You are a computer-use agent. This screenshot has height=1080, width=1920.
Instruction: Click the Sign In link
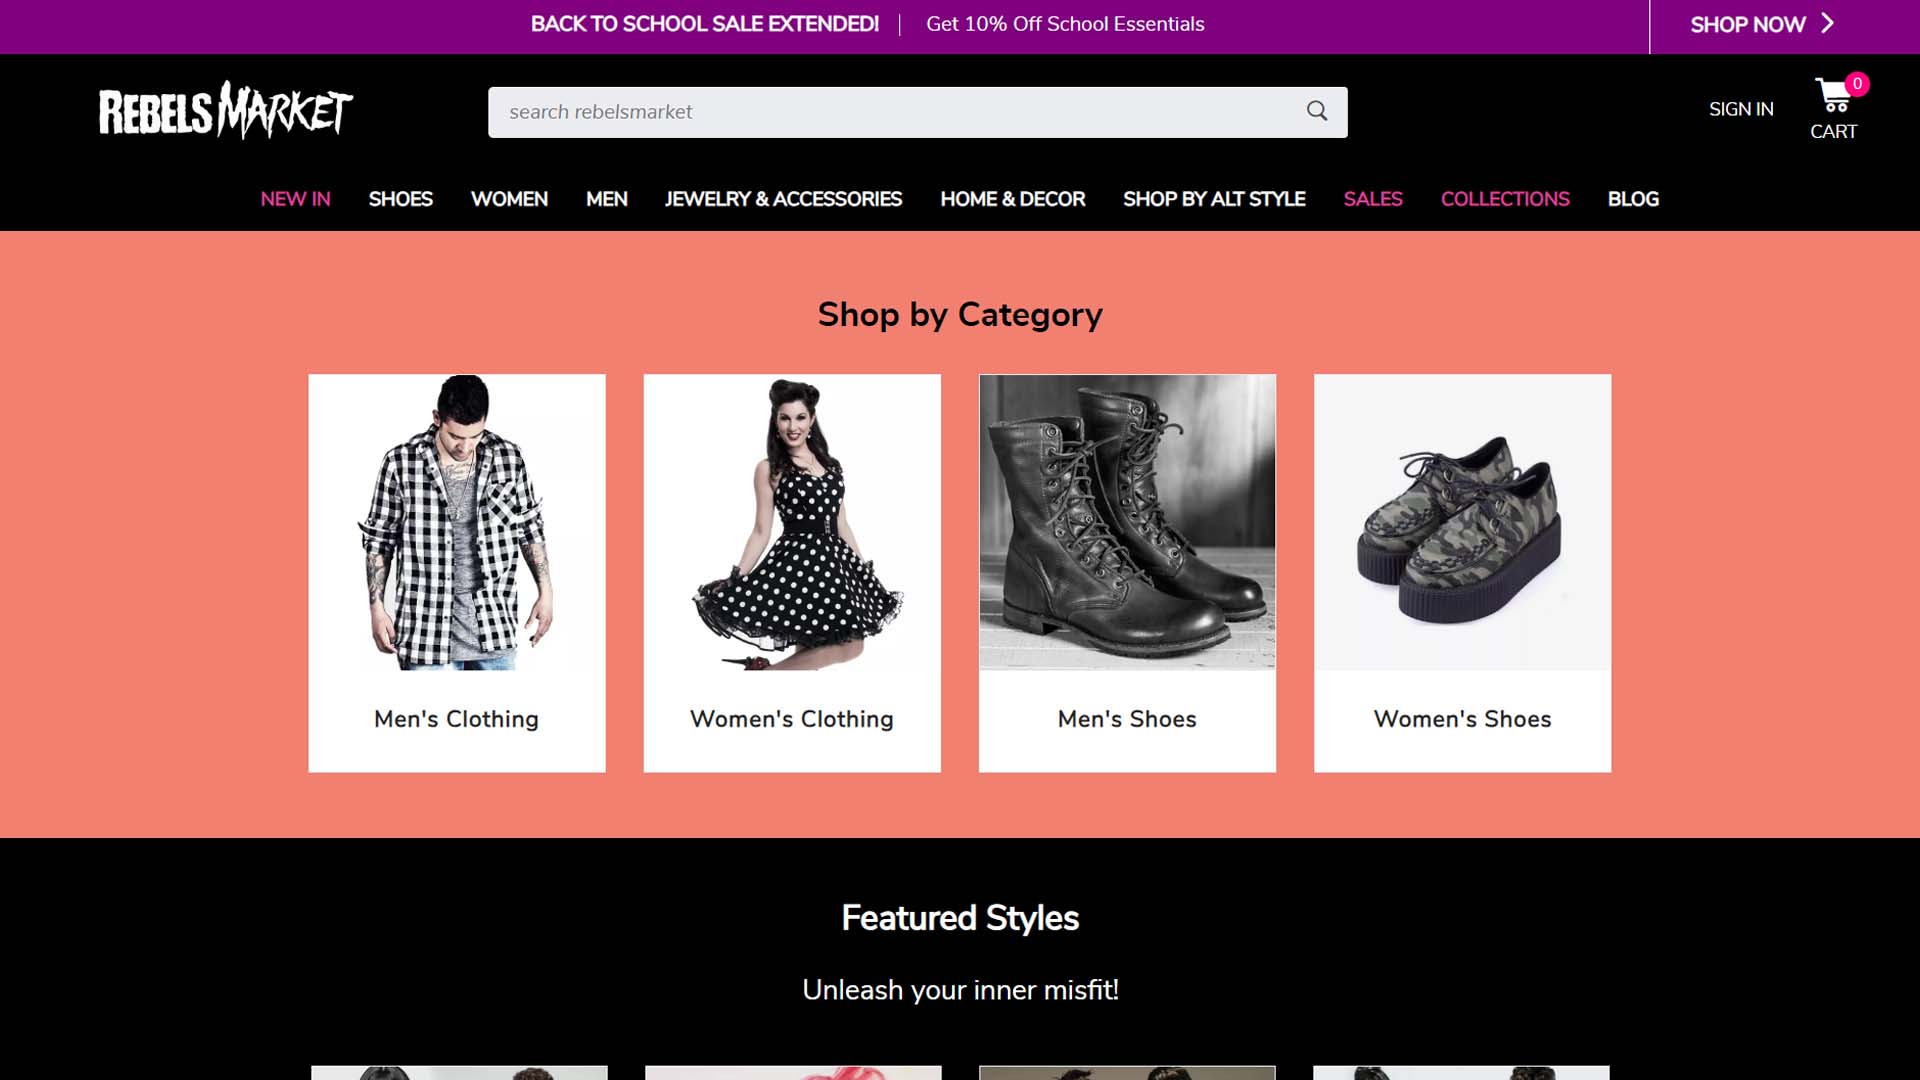point(1741,109)
